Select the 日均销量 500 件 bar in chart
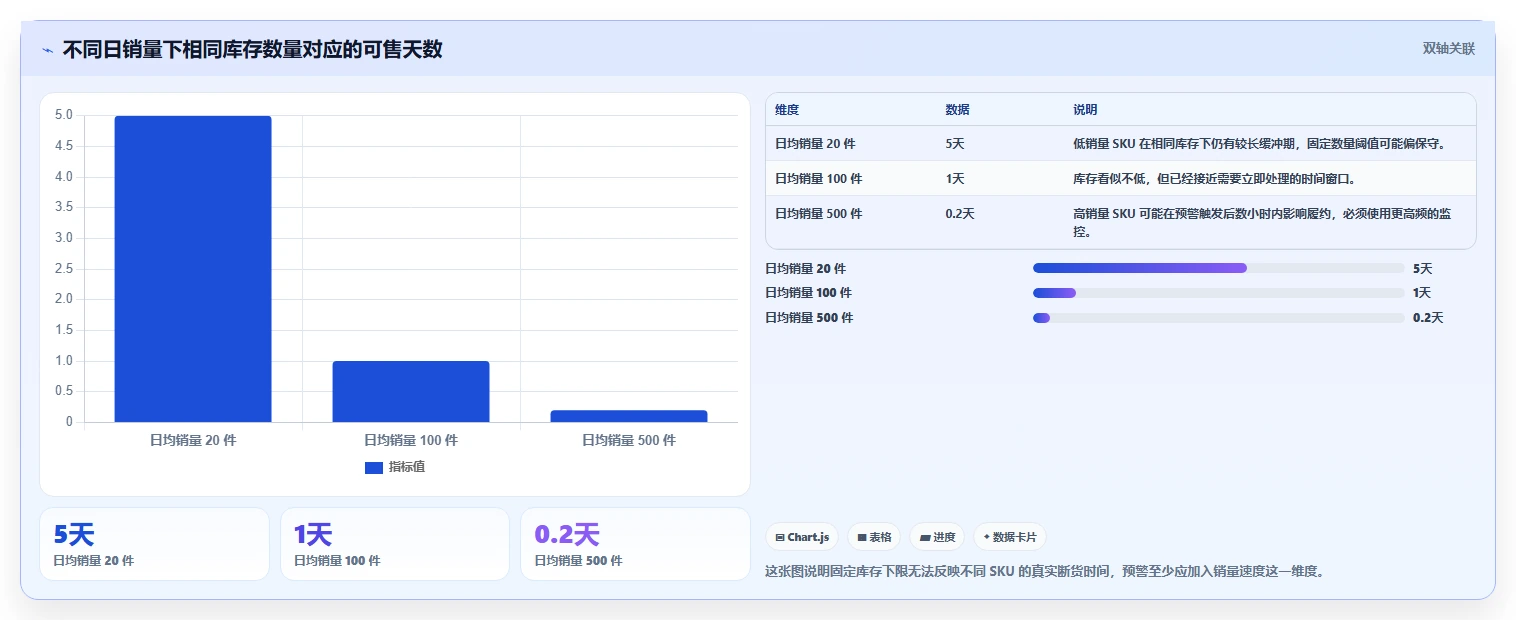This screenshot has height=620, width=1516. pos(629,416)
